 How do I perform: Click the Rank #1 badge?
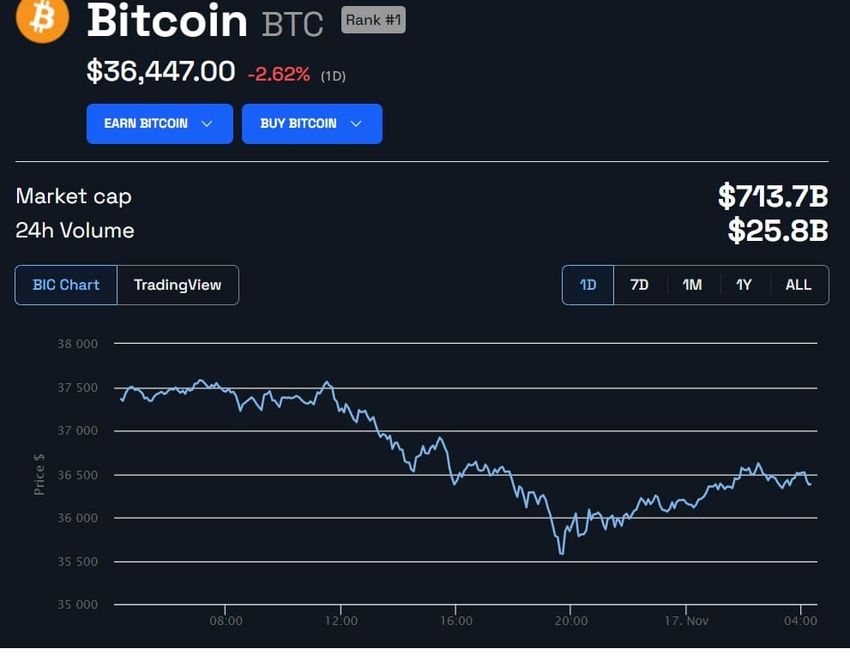372,19
